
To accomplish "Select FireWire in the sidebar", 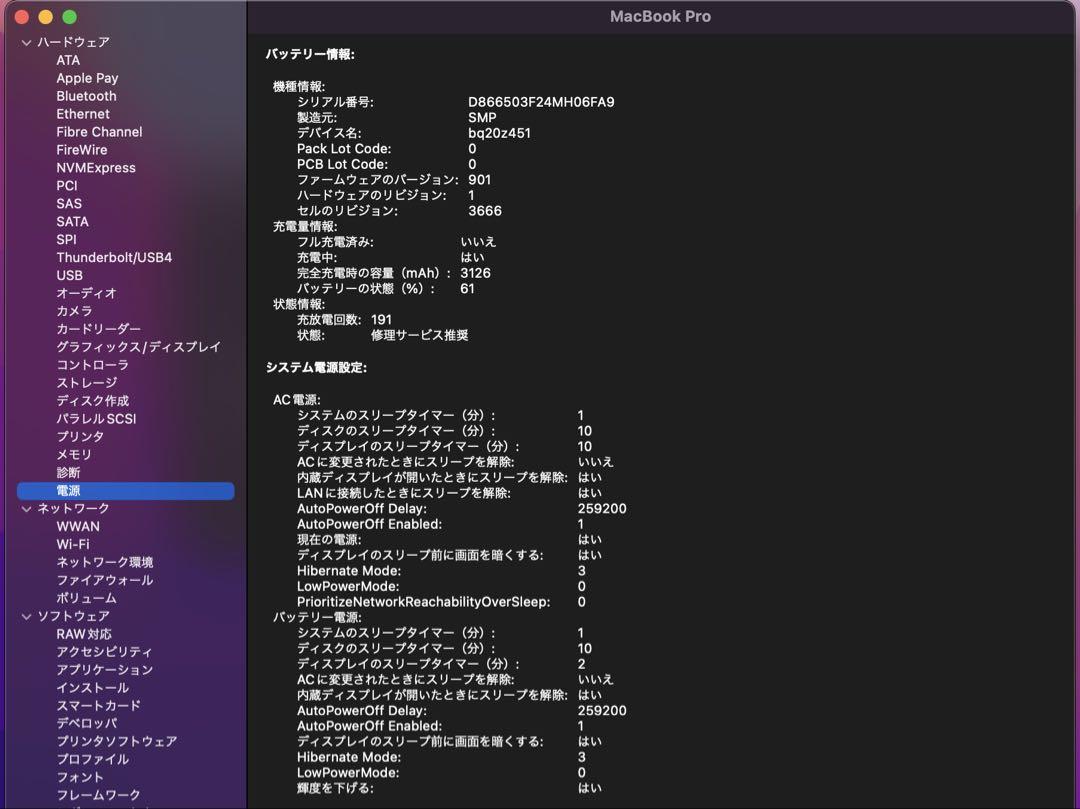I will pos(82,150).
